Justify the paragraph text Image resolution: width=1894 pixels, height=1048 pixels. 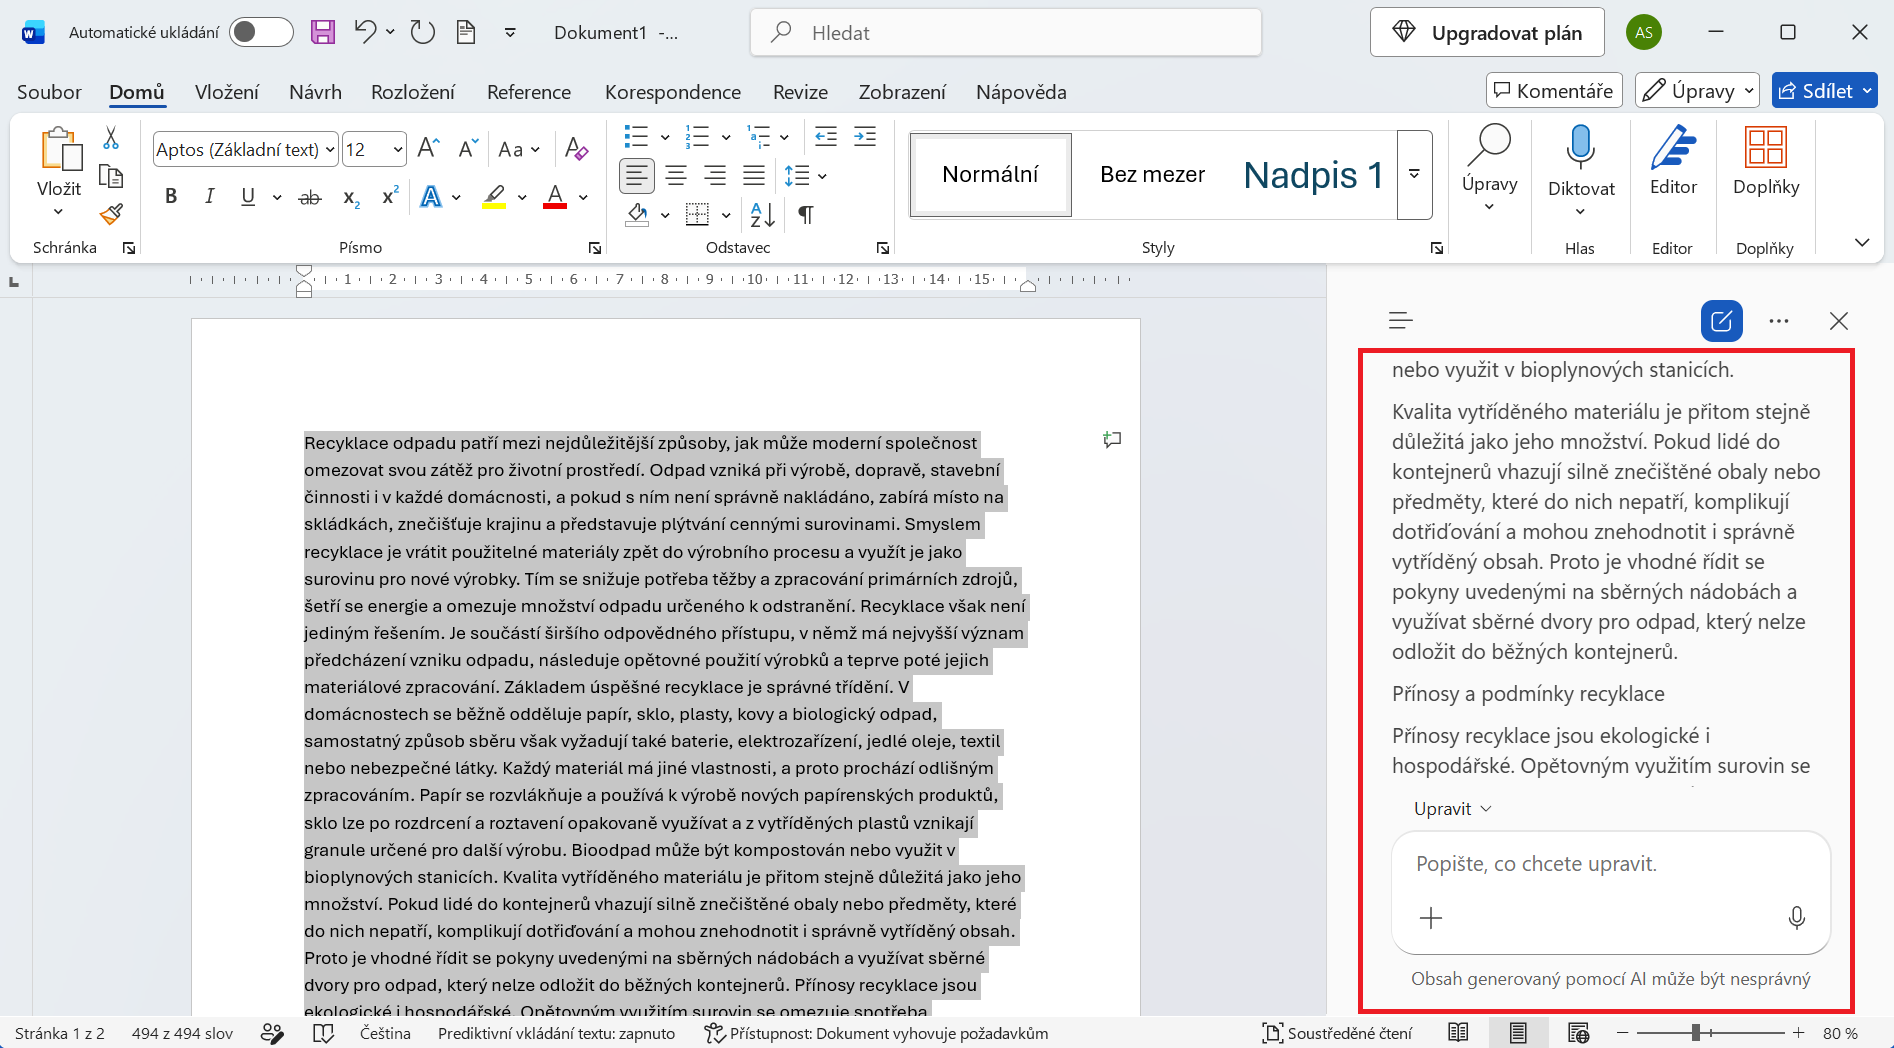(x=754, y=176)
